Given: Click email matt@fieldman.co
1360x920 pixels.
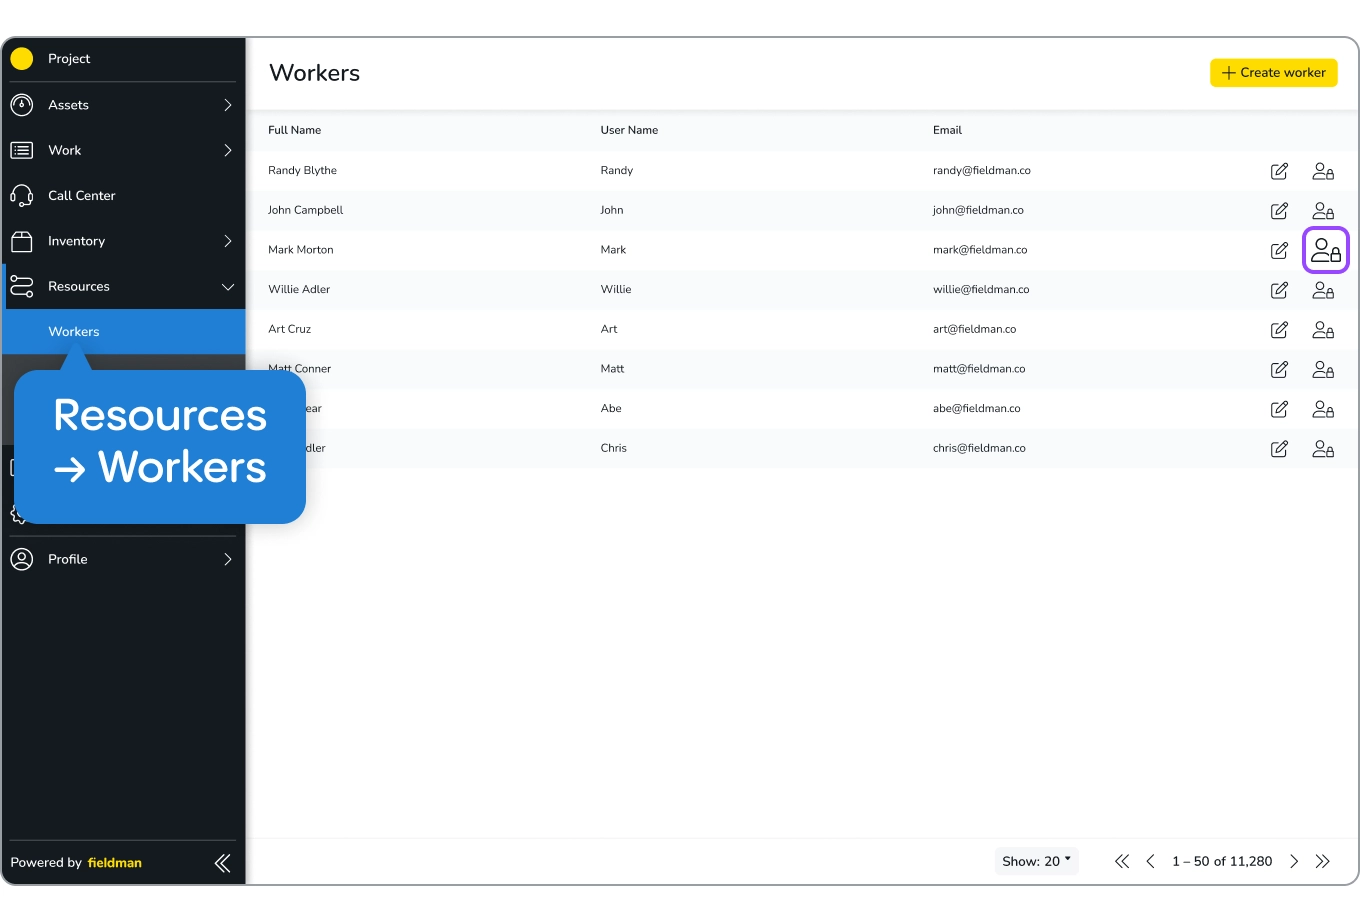Looking at the screenshot, I should click(979, 370).
